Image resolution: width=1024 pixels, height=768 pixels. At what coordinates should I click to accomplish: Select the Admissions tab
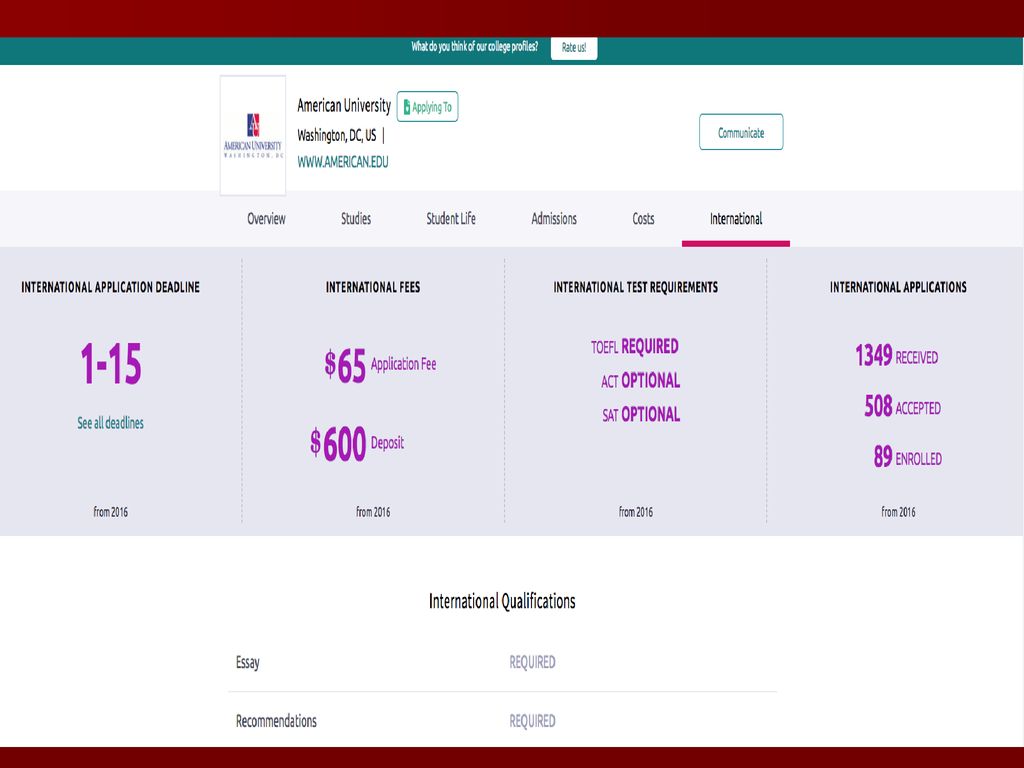point(554,219)
